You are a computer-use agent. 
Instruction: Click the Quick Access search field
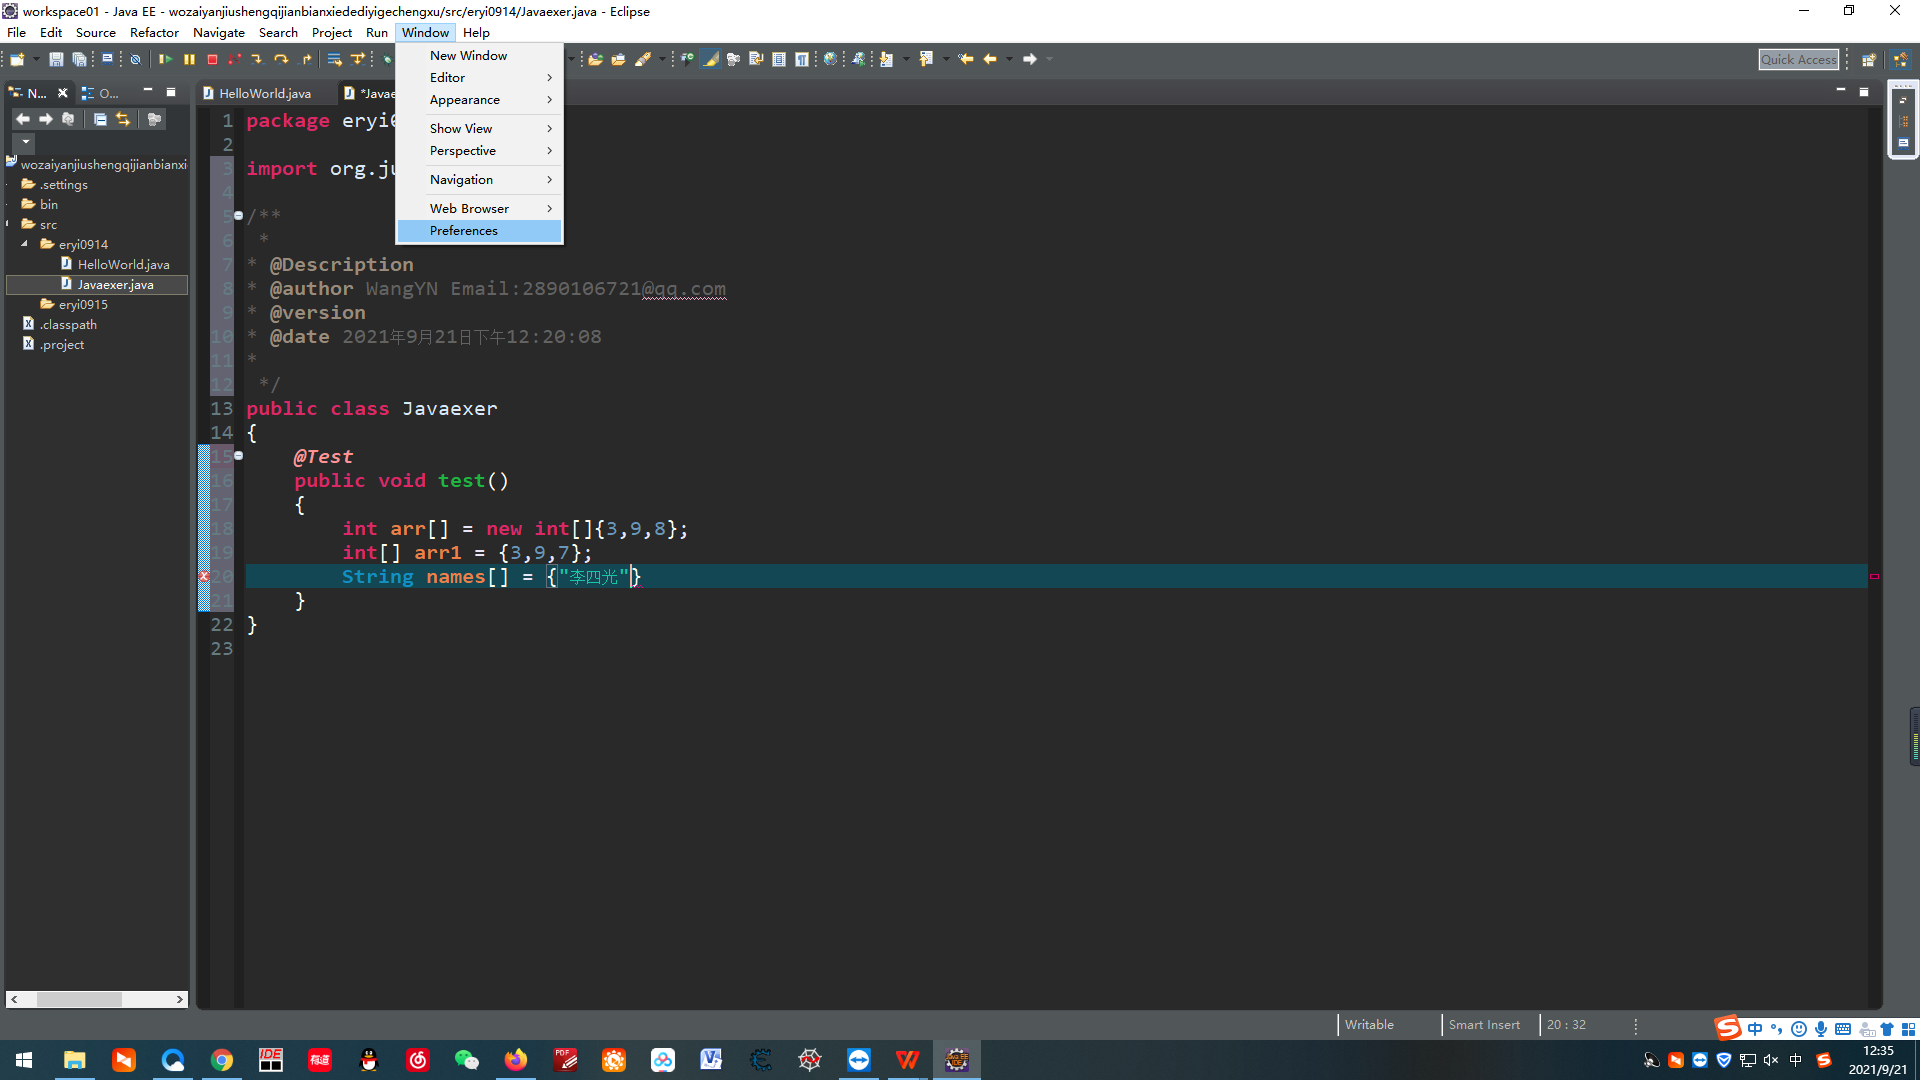[1798, 60]
